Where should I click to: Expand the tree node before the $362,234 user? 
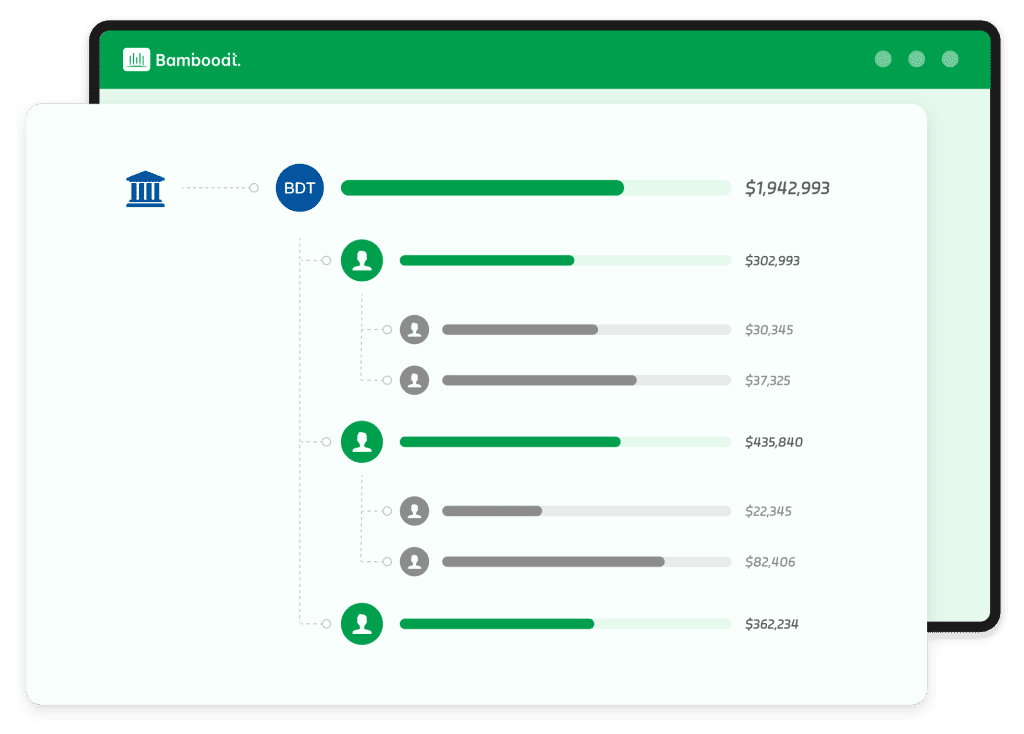(326, 624)
